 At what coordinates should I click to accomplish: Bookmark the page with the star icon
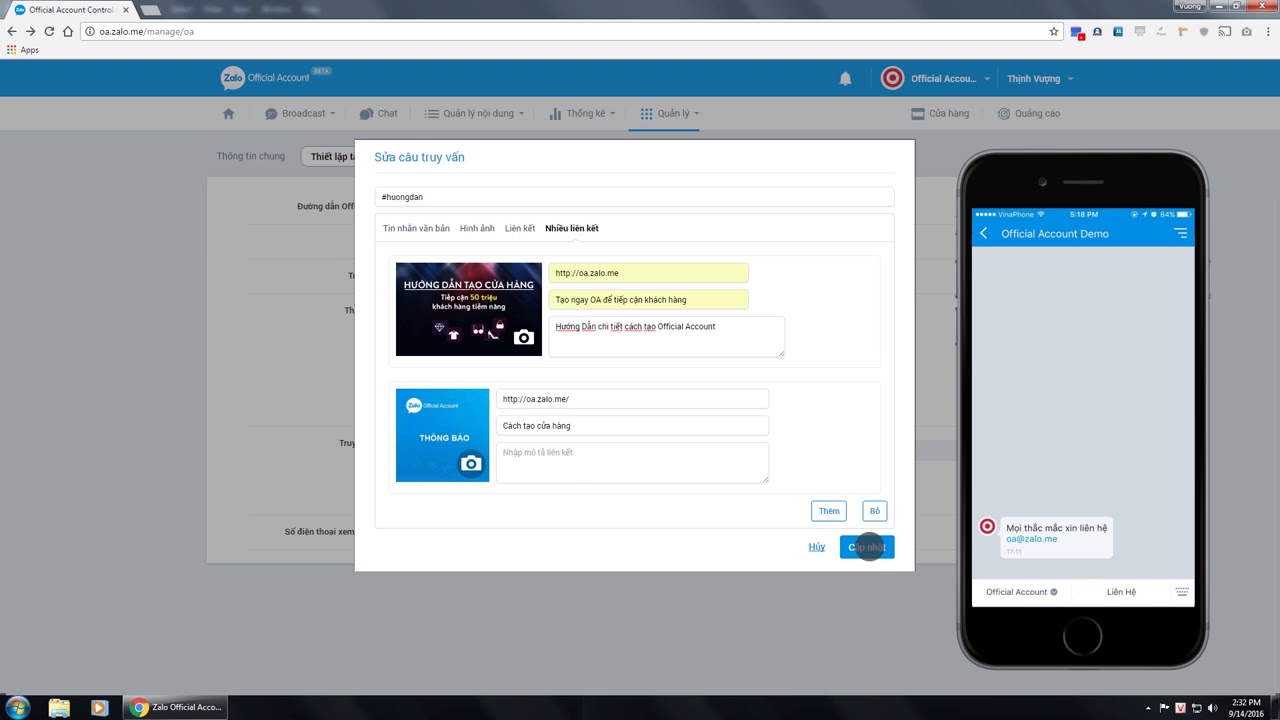[1053, 31]
